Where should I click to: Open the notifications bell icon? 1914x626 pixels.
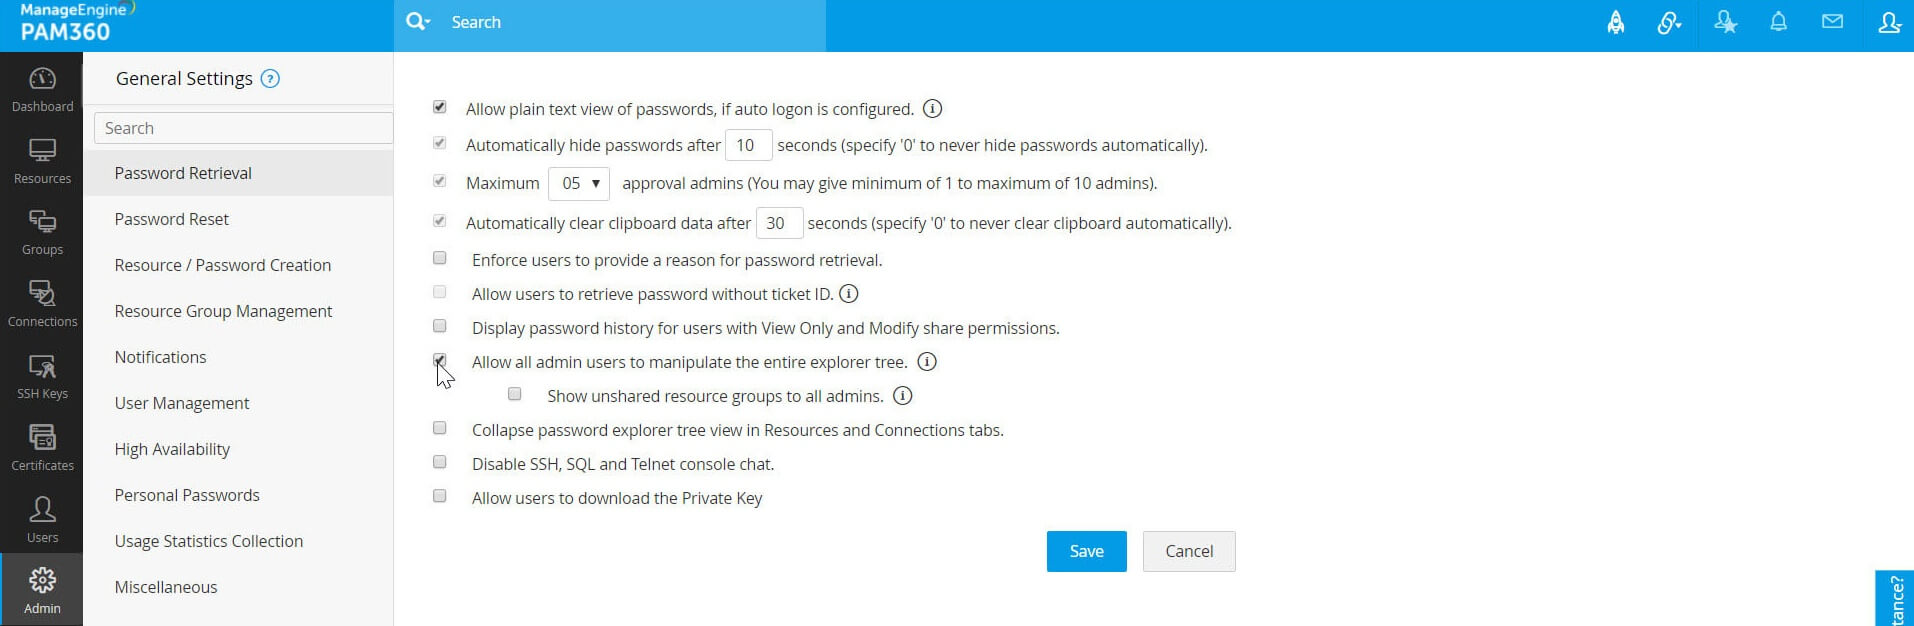point(1778,22)
